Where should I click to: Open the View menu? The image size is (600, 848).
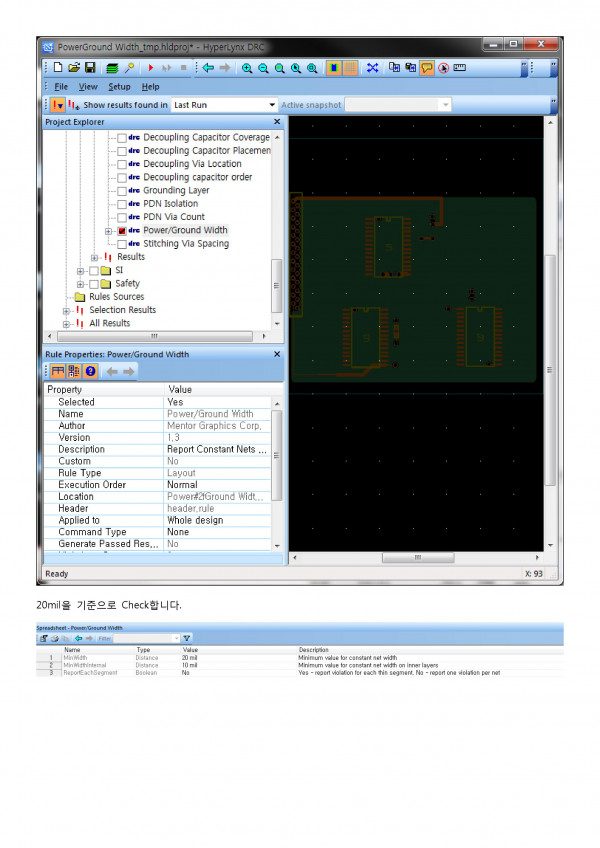pos(88,87)
